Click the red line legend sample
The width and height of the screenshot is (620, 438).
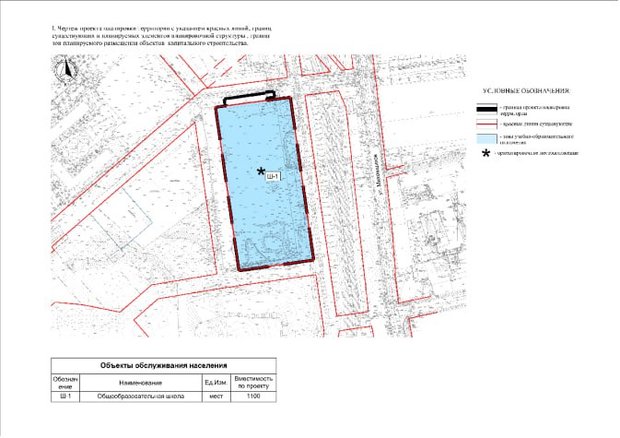tap(487, 122)
